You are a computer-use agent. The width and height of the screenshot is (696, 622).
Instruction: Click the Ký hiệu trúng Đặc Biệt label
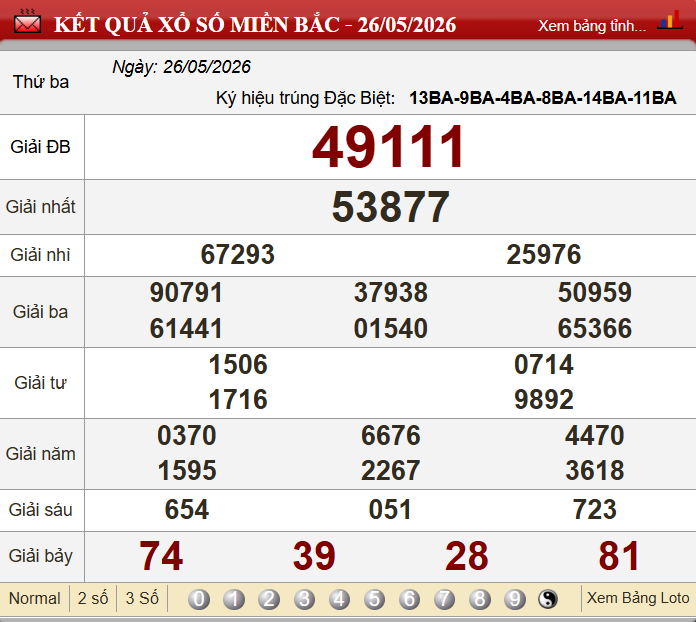click(x=305, y=98)
